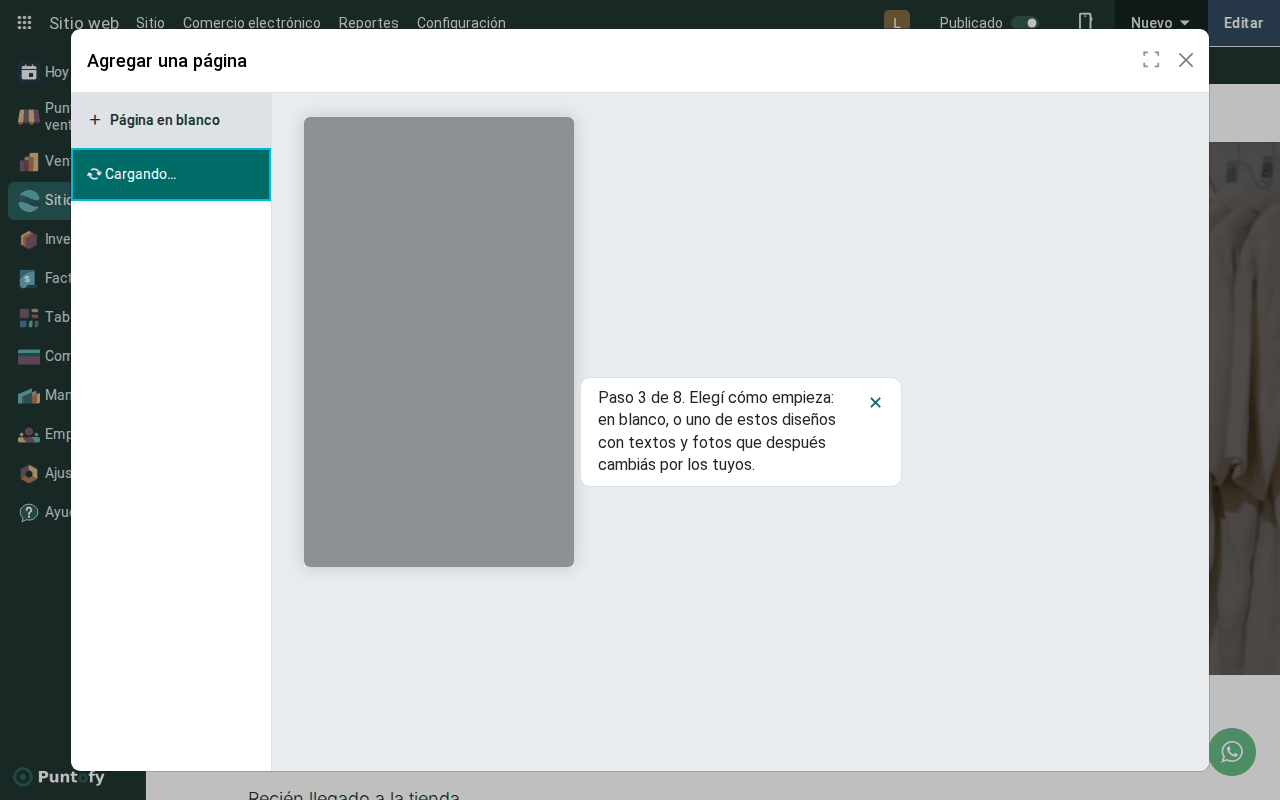Open the Compras card icon in sidebar
This screenshot has height=800, width=1280.
29,356
